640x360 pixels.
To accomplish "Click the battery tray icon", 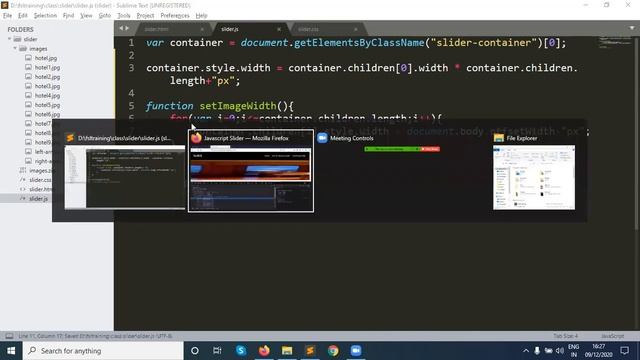I will pyautogui.click(x=549, y=351).
